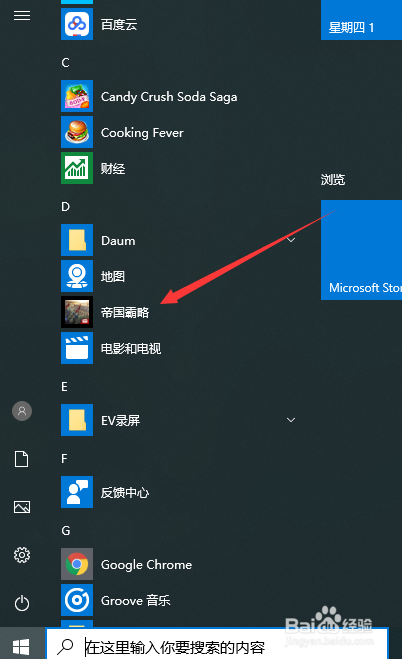
Task: Launch the 帝国霸略 game icon
Action: 77,312
